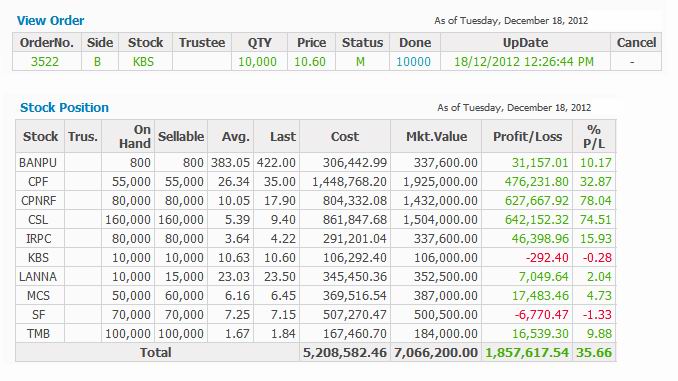This screenshot has height=381, width=678.
Task: Select the CPNRF stock row
Action: click(315, 201)
